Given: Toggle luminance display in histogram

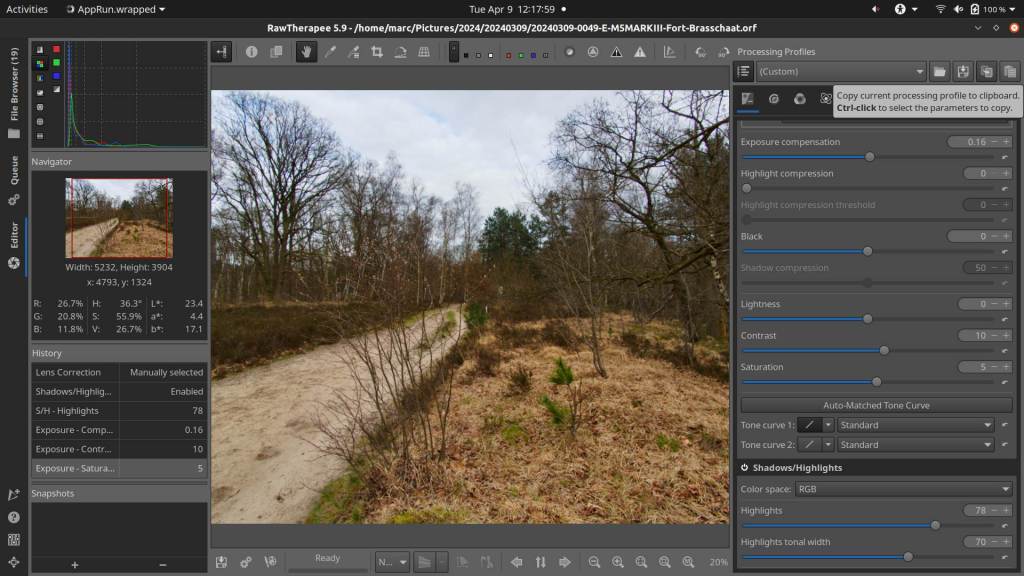Looking at the screenshot, I should click(x=56, y=89).
